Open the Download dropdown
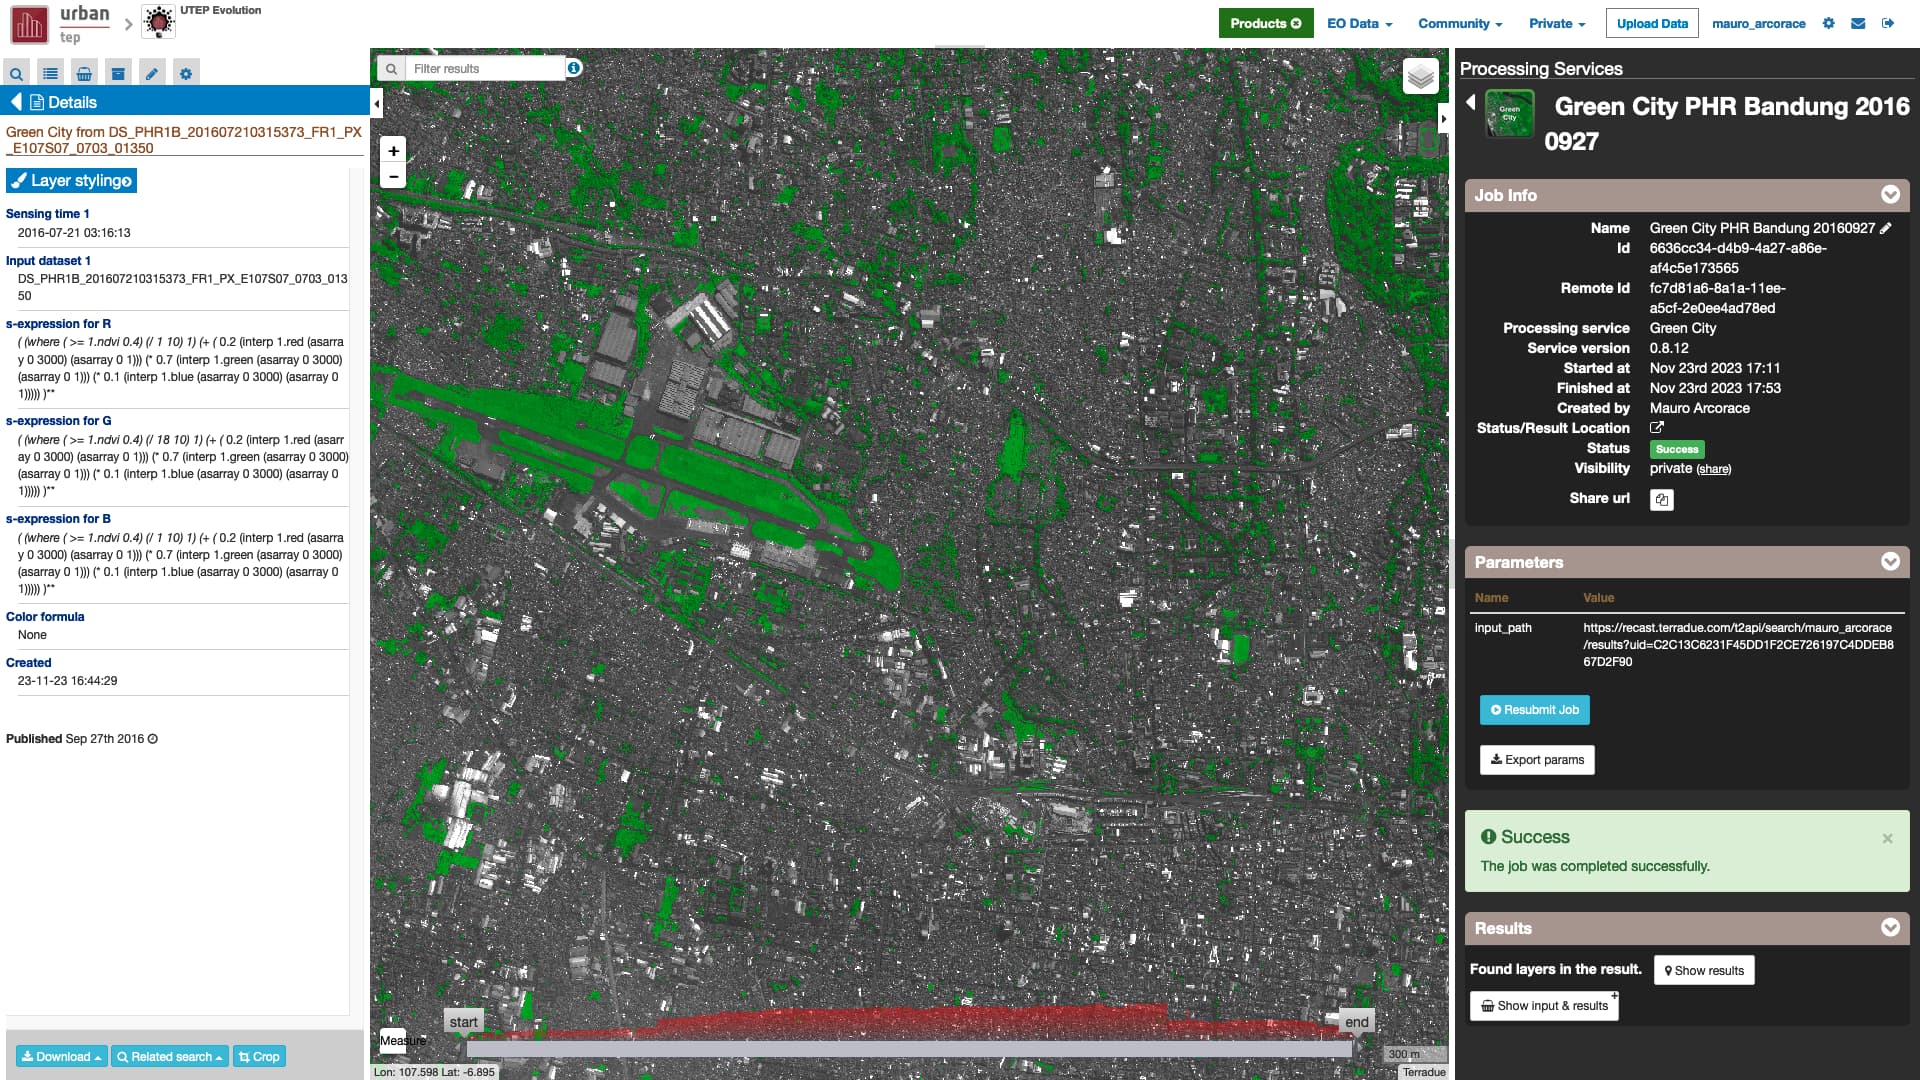This screenshot has width=1920, height=1080. coord(61,1057)
